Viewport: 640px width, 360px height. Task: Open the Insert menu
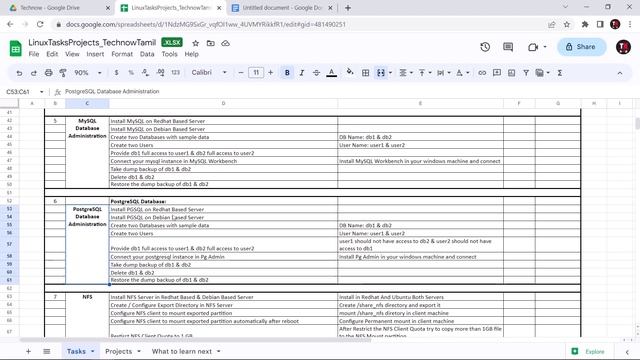tap(95, 54)
